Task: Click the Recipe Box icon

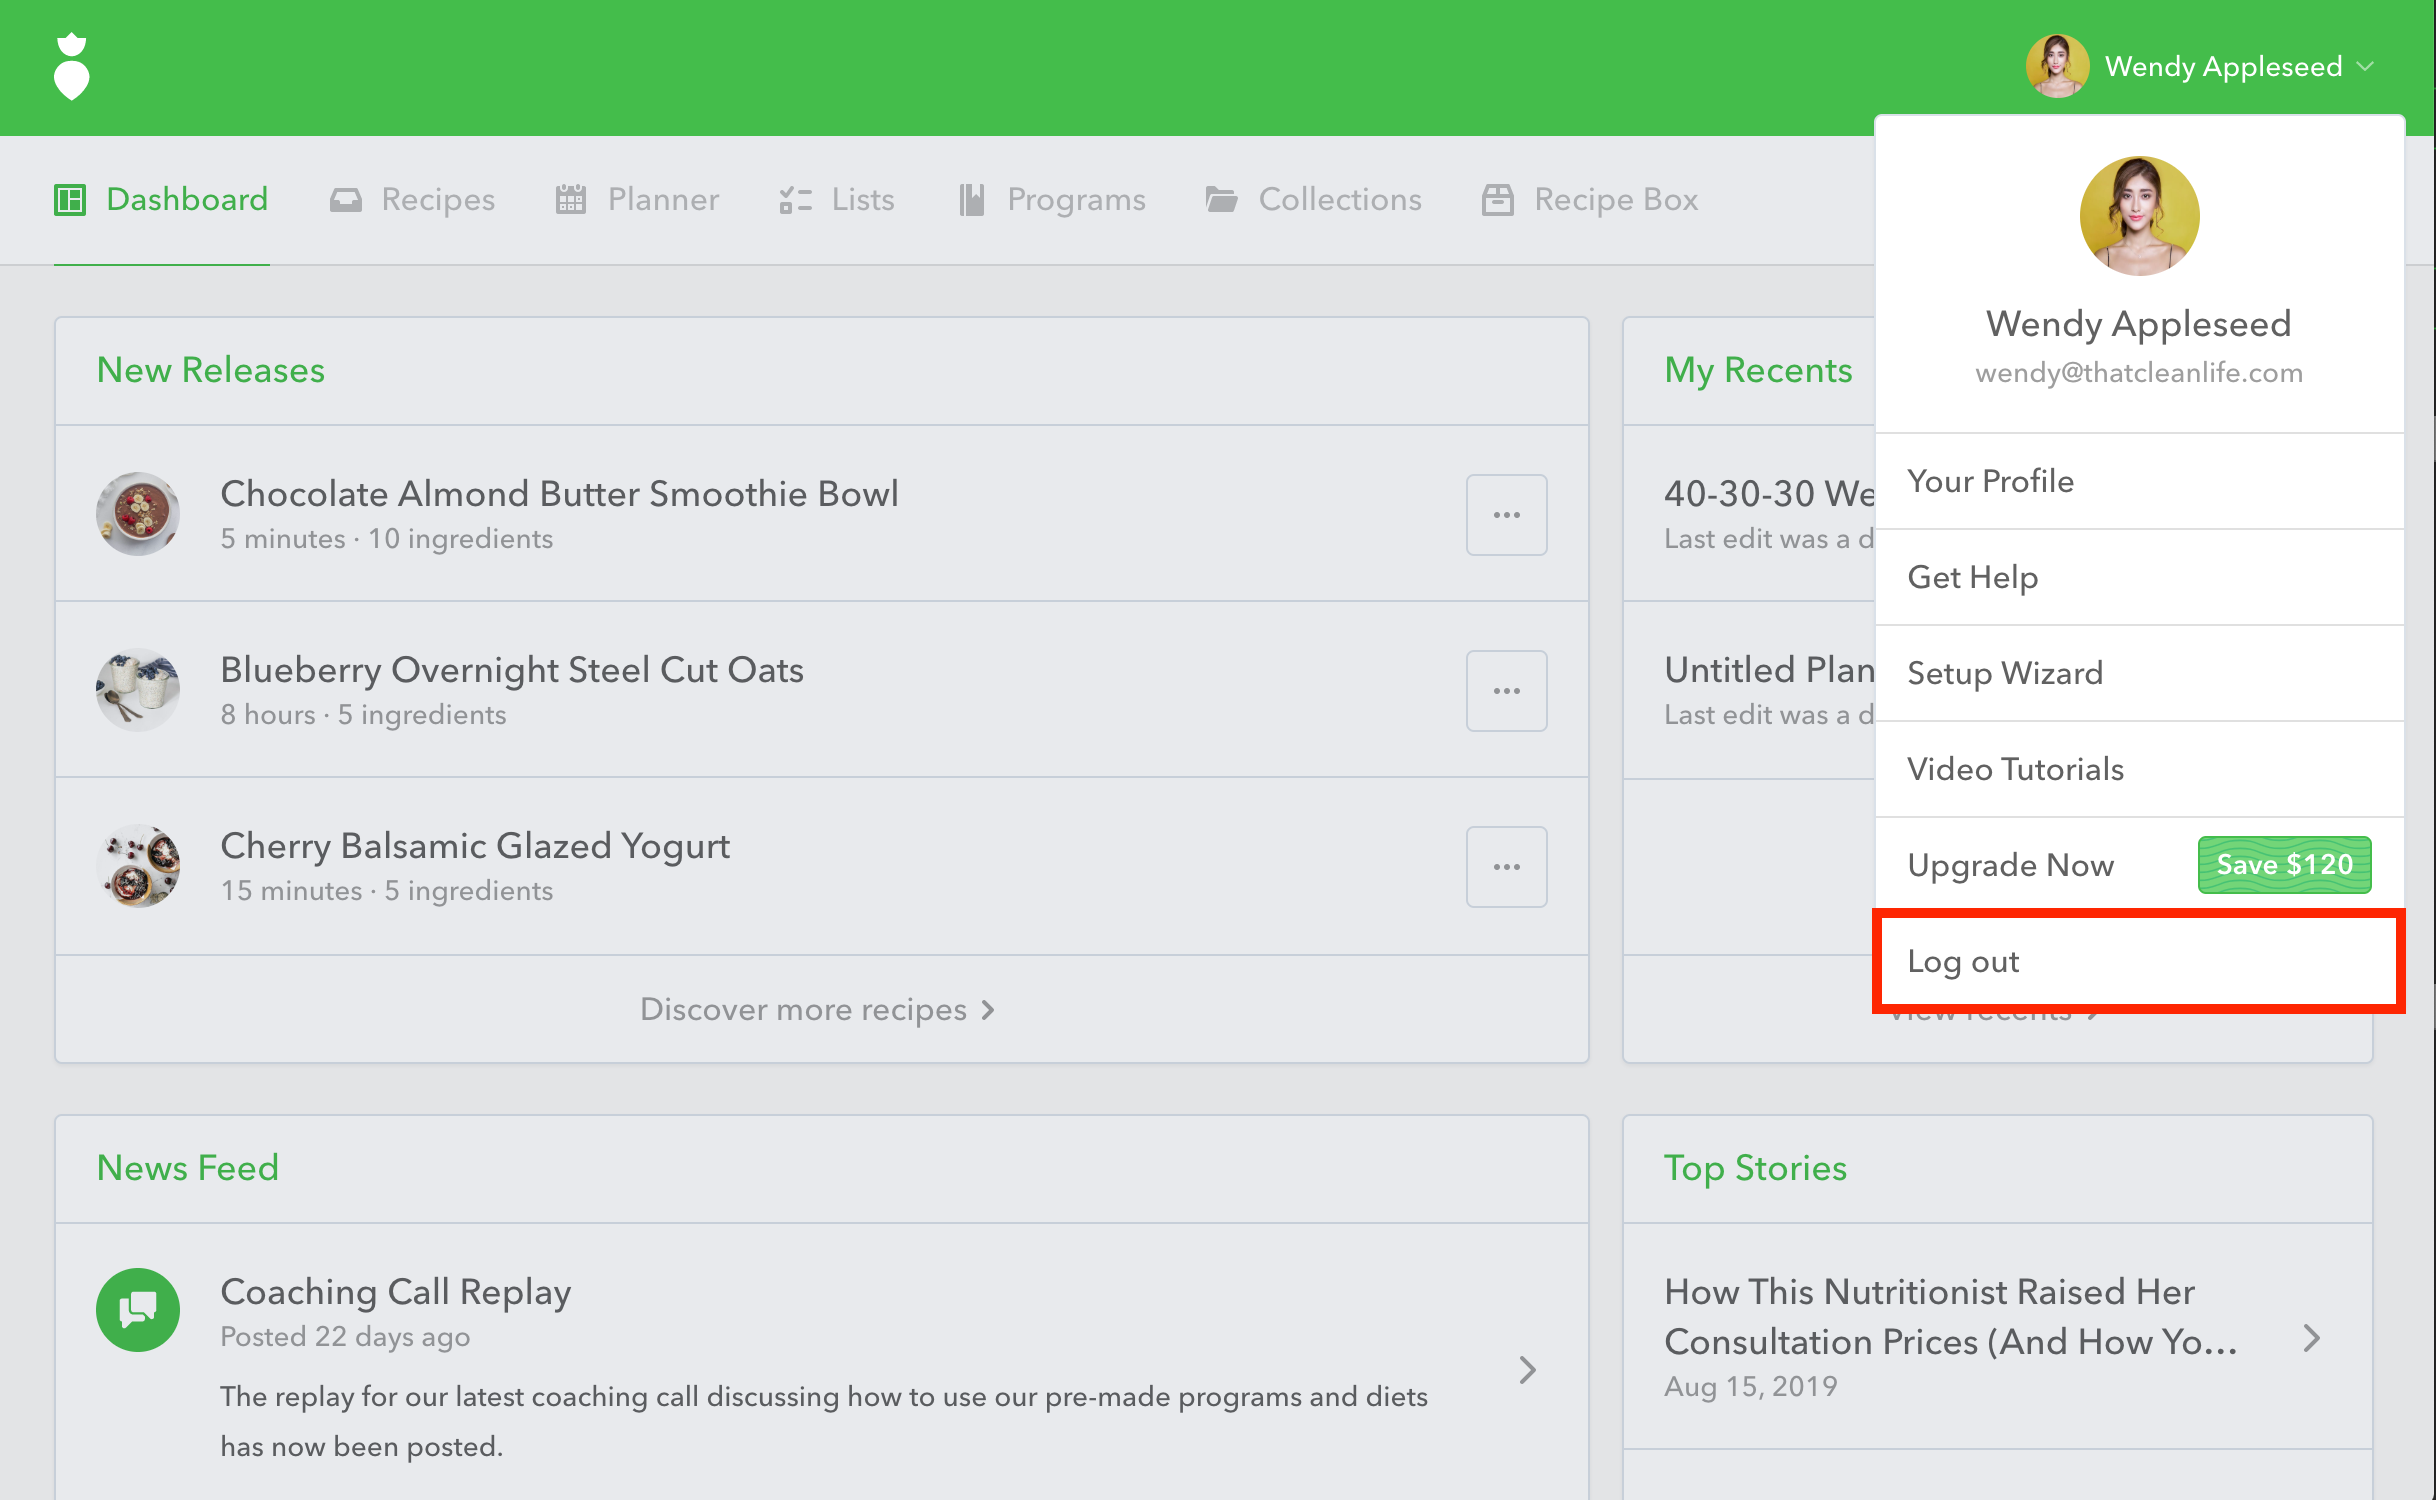Action: click(1497, 200)
